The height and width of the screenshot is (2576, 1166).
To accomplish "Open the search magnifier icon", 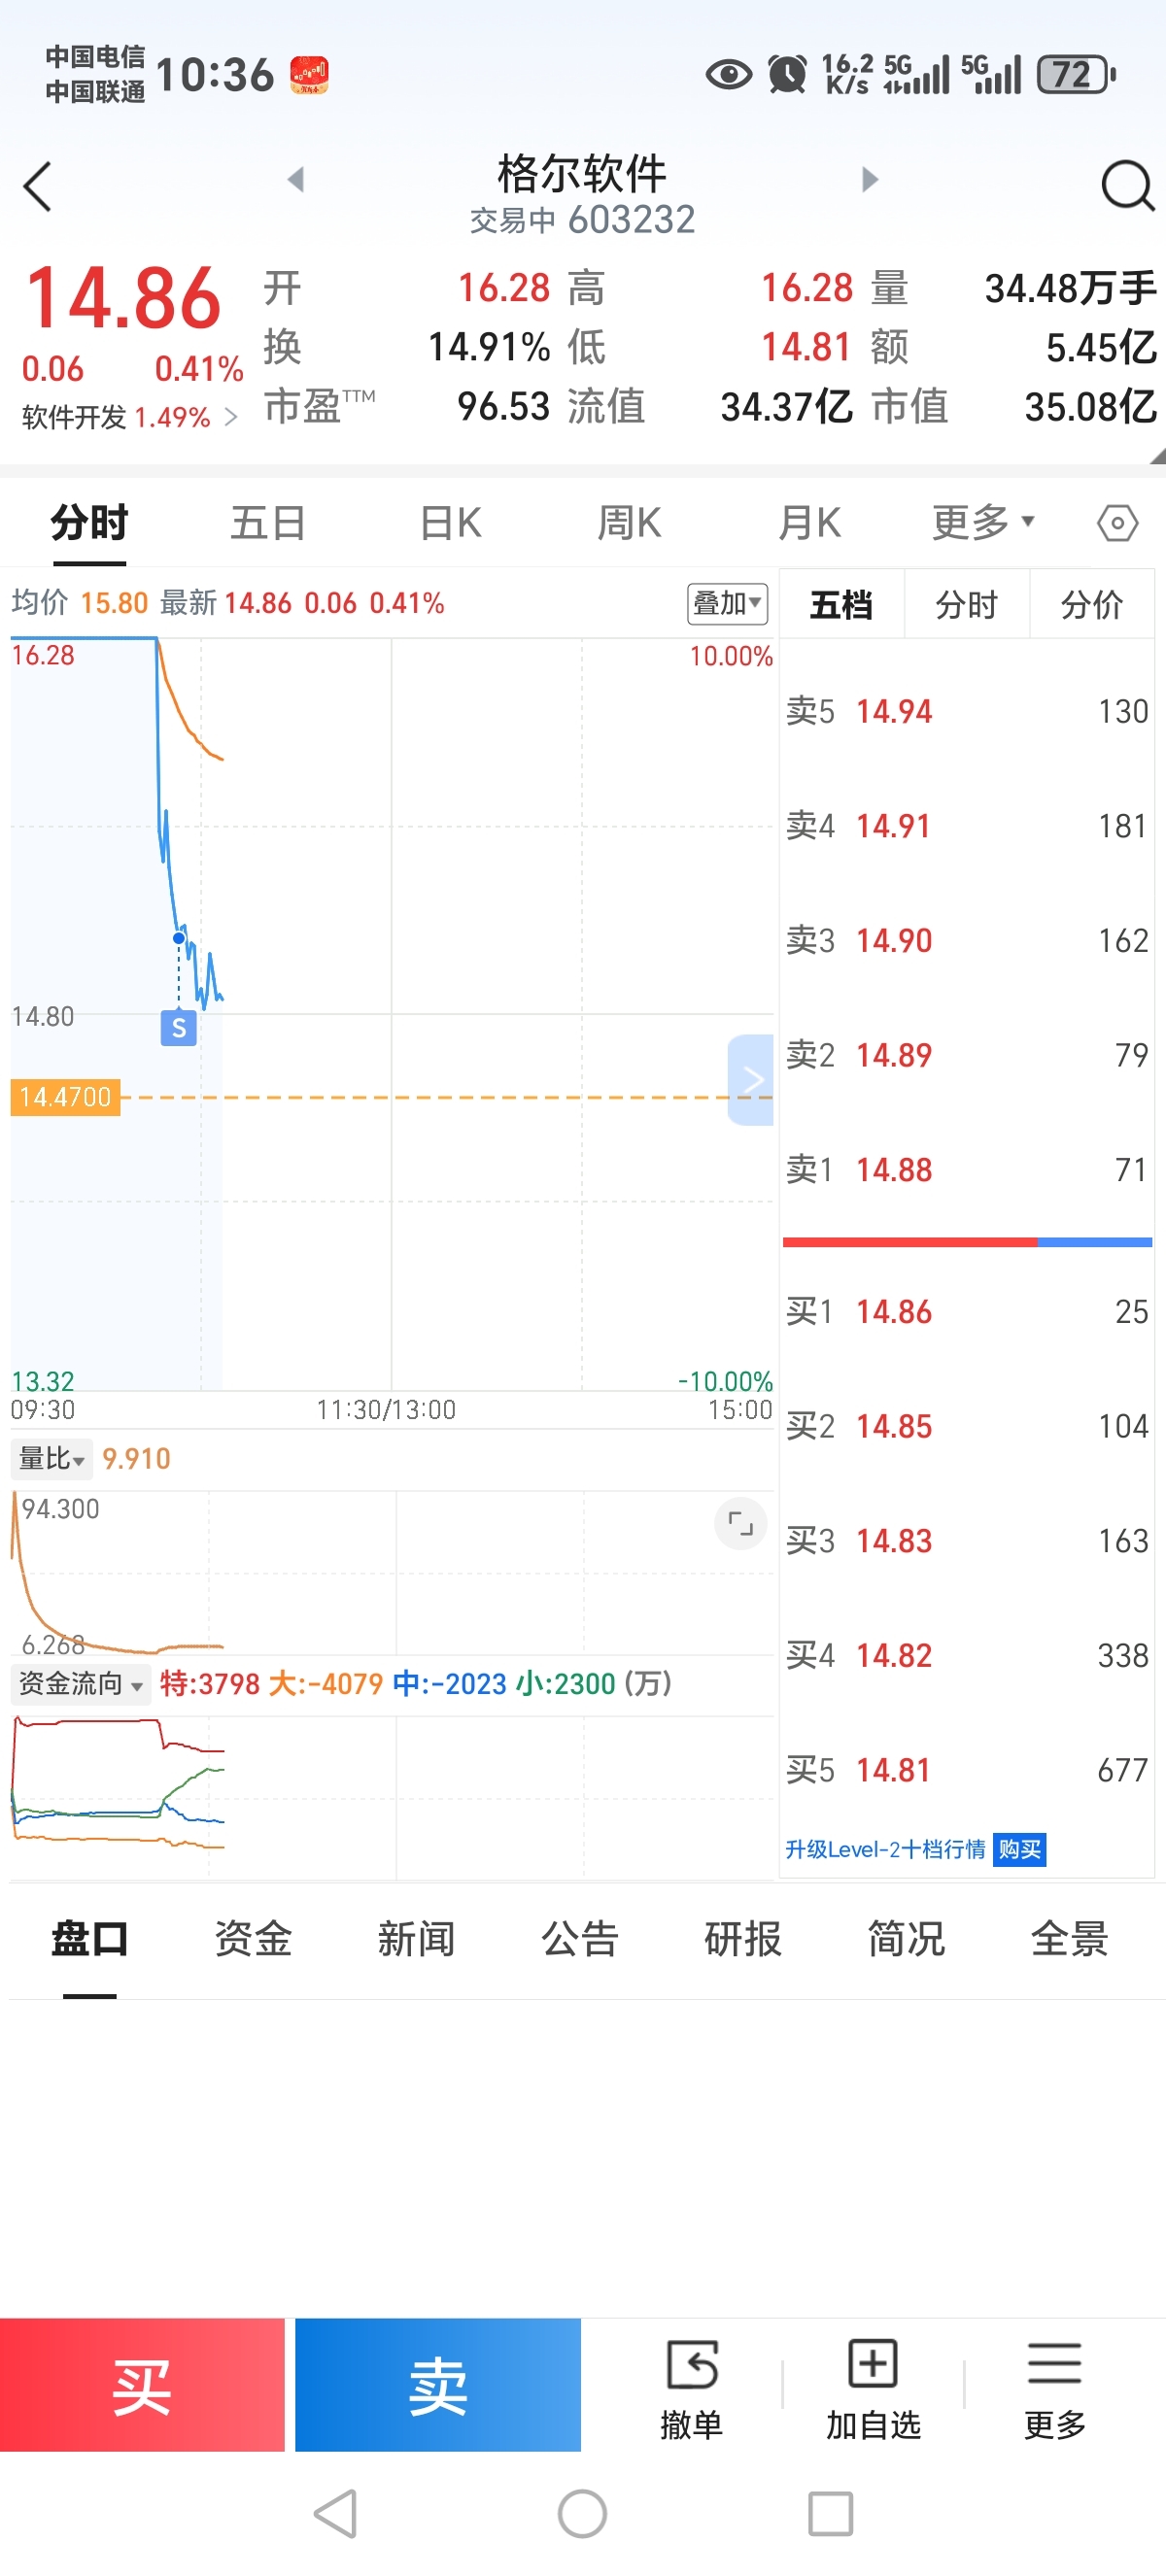I will click(1127, 186).
